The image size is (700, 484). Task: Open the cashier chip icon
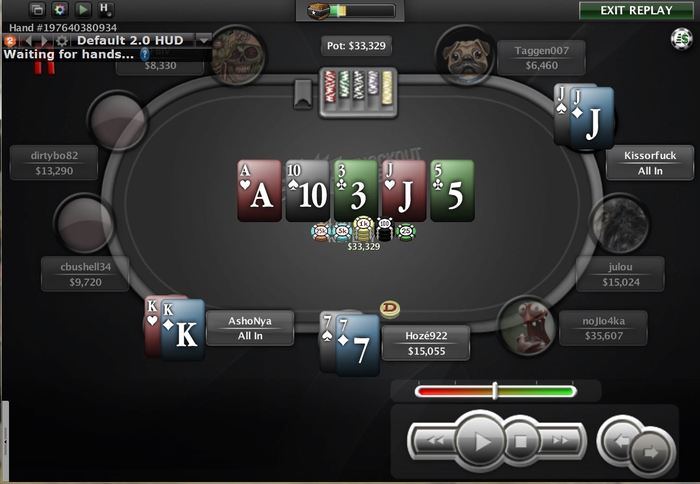click(681, 39)
